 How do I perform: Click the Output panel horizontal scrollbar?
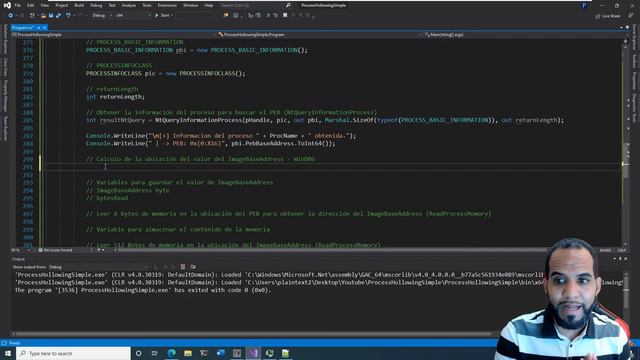(x=253, y=333)
